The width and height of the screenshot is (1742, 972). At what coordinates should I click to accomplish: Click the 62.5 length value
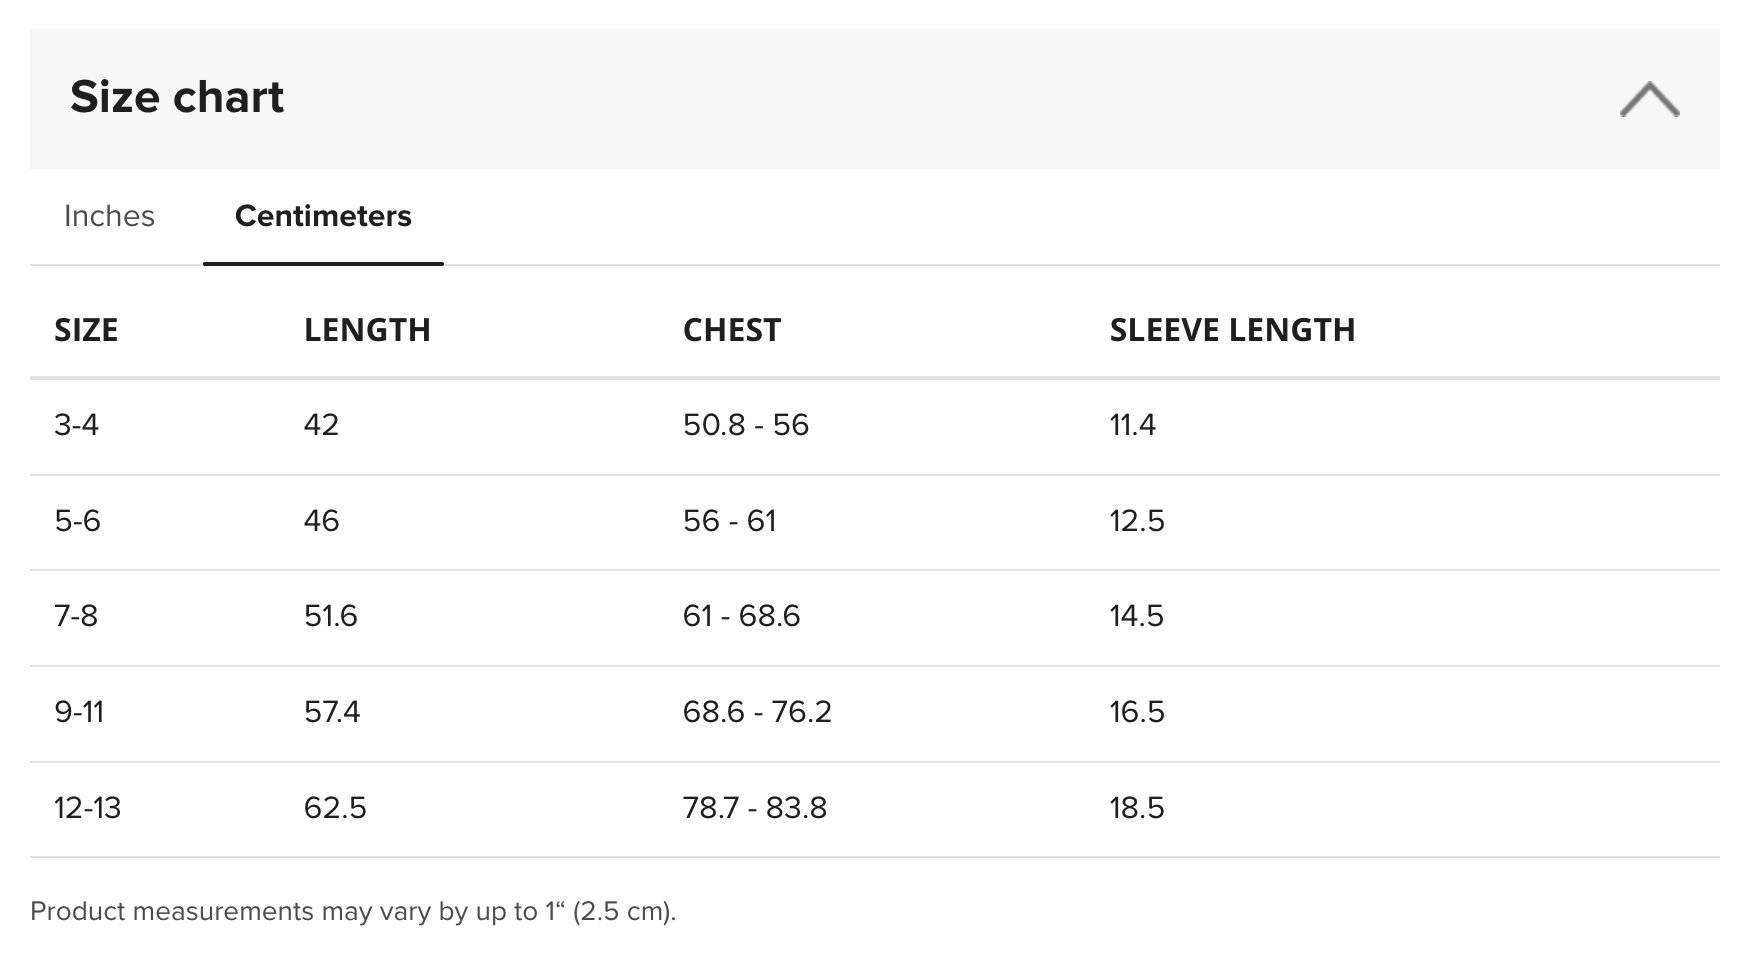335,808
